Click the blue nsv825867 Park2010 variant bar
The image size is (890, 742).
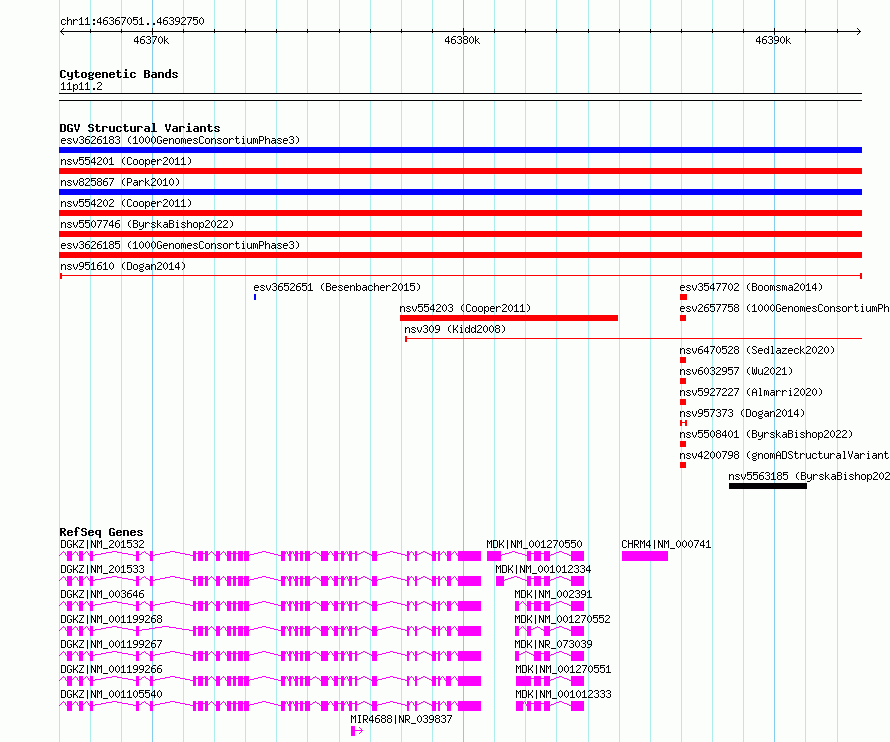tap(460, 192)
